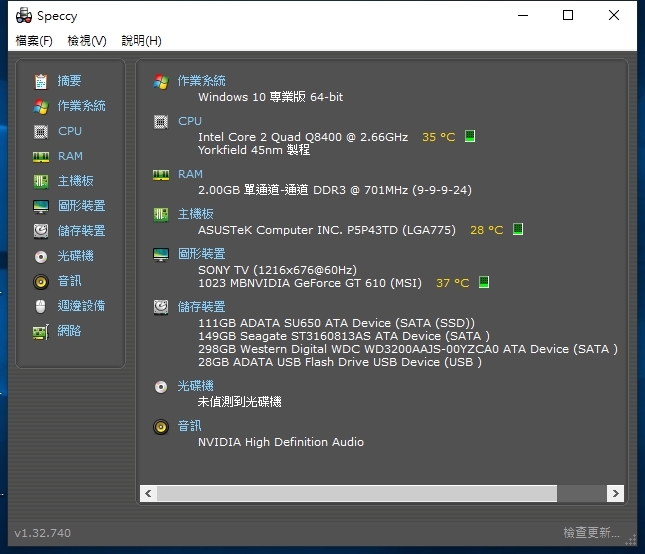
Task: Open the CPU heading link in summary
Action: coord(190,121)
